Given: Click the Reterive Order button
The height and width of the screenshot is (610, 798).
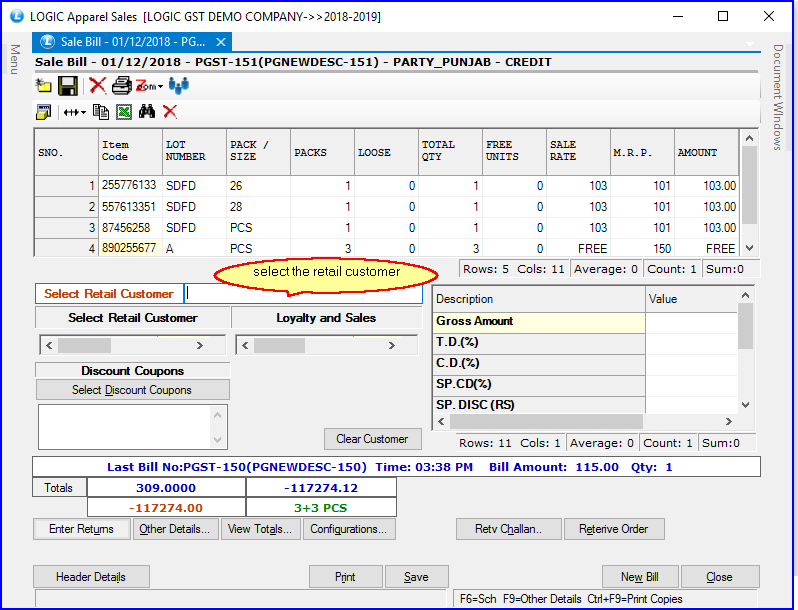Looking at the screenshot, I should click(x=614, y=529).
